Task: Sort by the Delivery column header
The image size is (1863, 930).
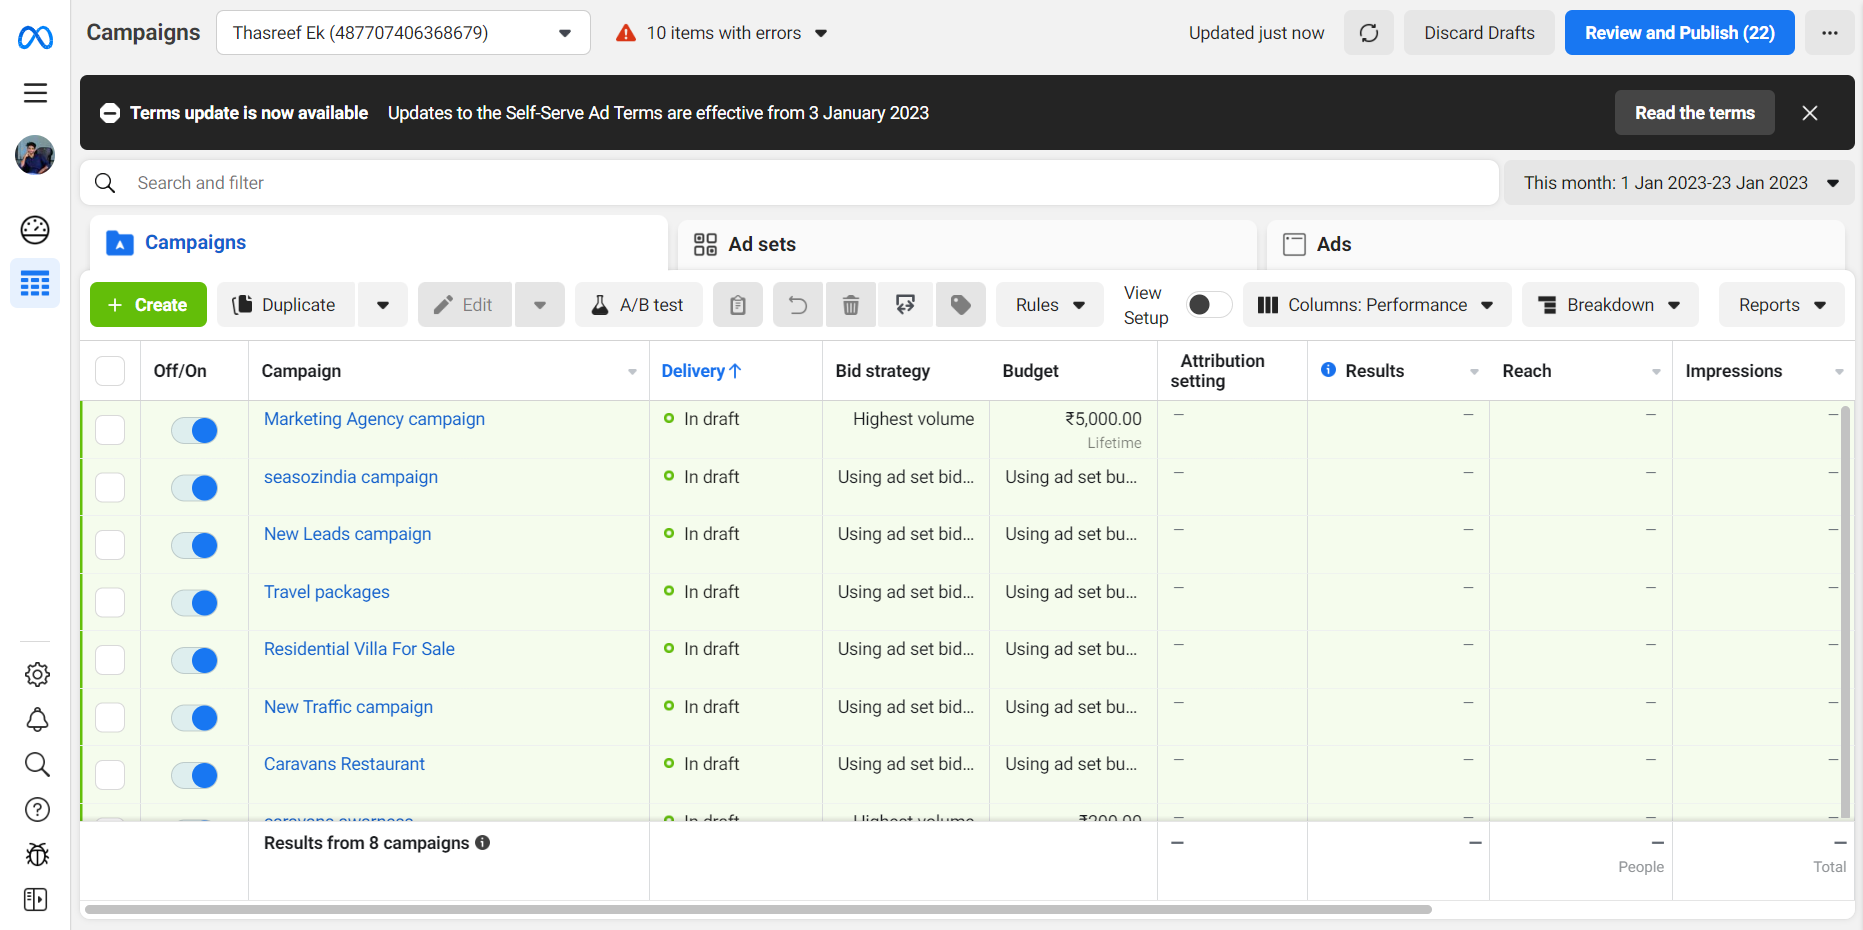Action: (x=701, y=371)
